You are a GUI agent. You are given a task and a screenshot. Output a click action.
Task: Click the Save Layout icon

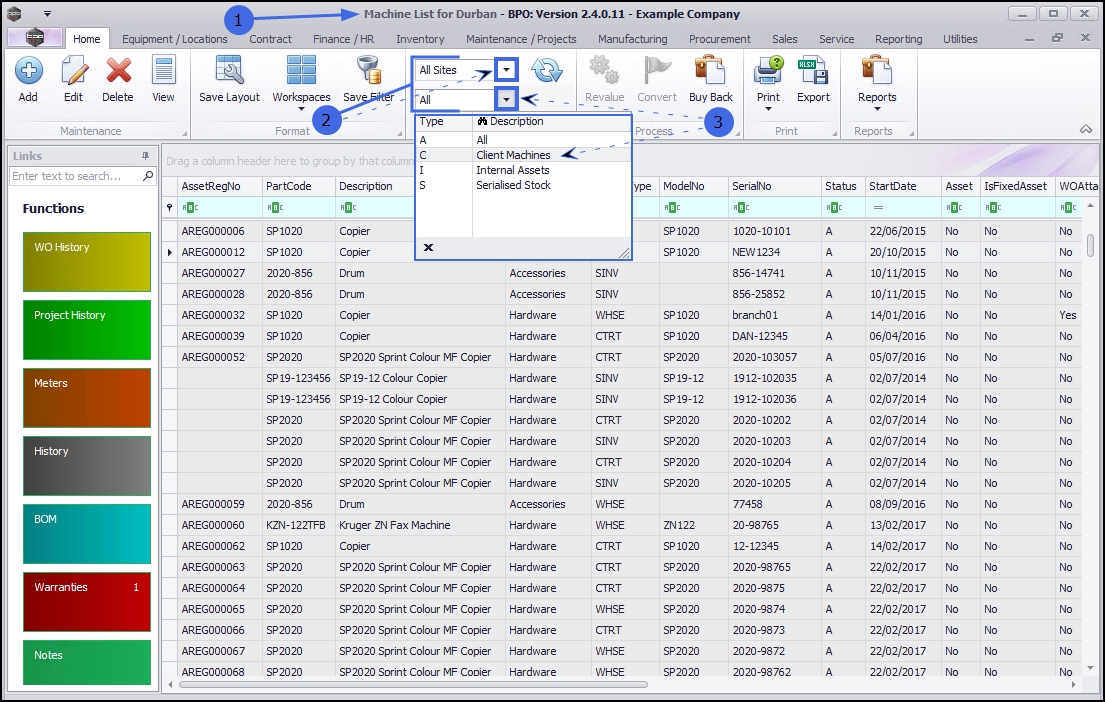pyautogui.click(x=229, y=72)
